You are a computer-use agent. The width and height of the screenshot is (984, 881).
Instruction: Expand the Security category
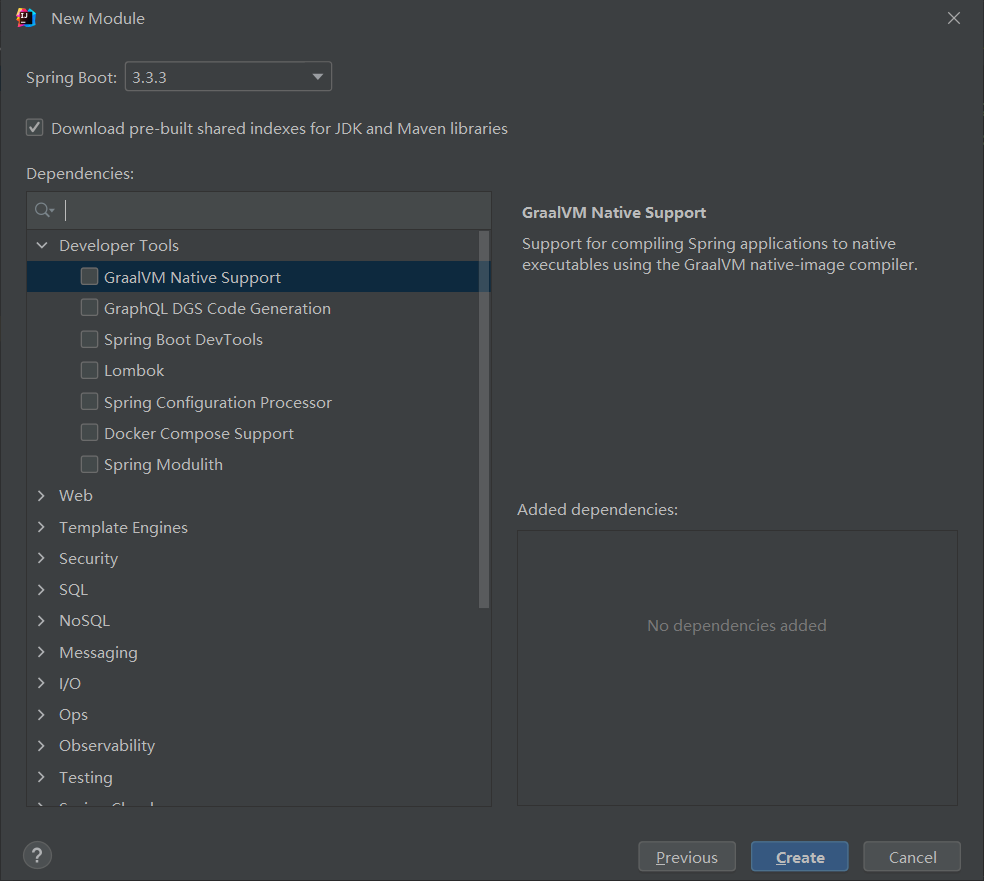point(42,558)
